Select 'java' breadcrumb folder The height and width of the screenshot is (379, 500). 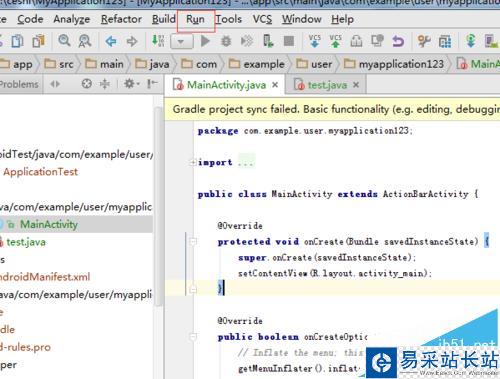click(152, 64)
